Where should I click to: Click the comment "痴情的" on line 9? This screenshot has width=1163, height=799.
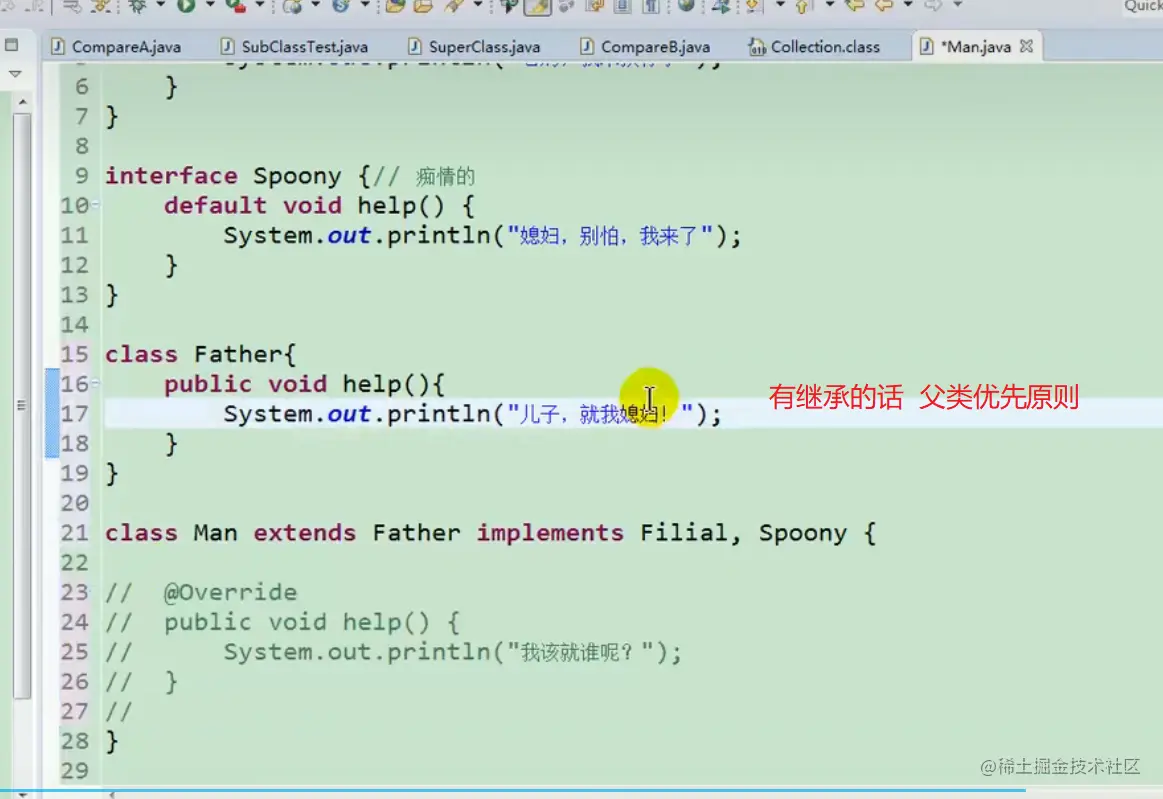(x=445, y=177)
